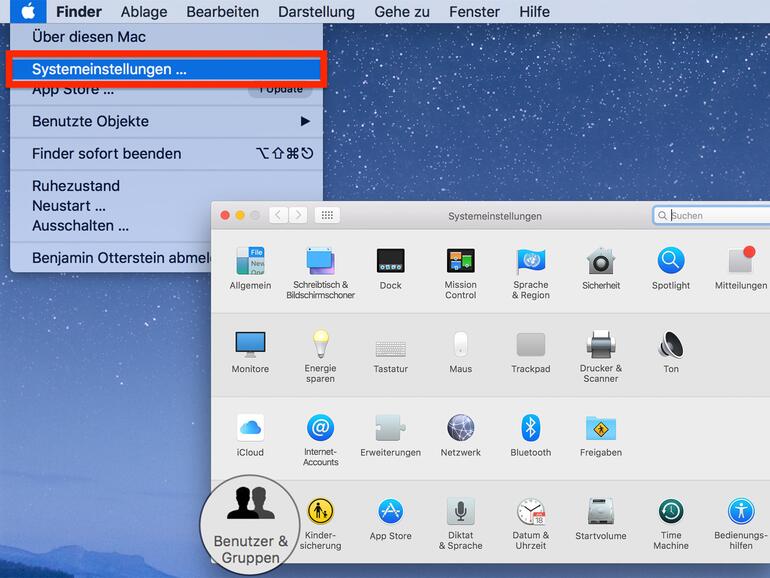Open the Netzwerk preference pane

click(460, 435)
